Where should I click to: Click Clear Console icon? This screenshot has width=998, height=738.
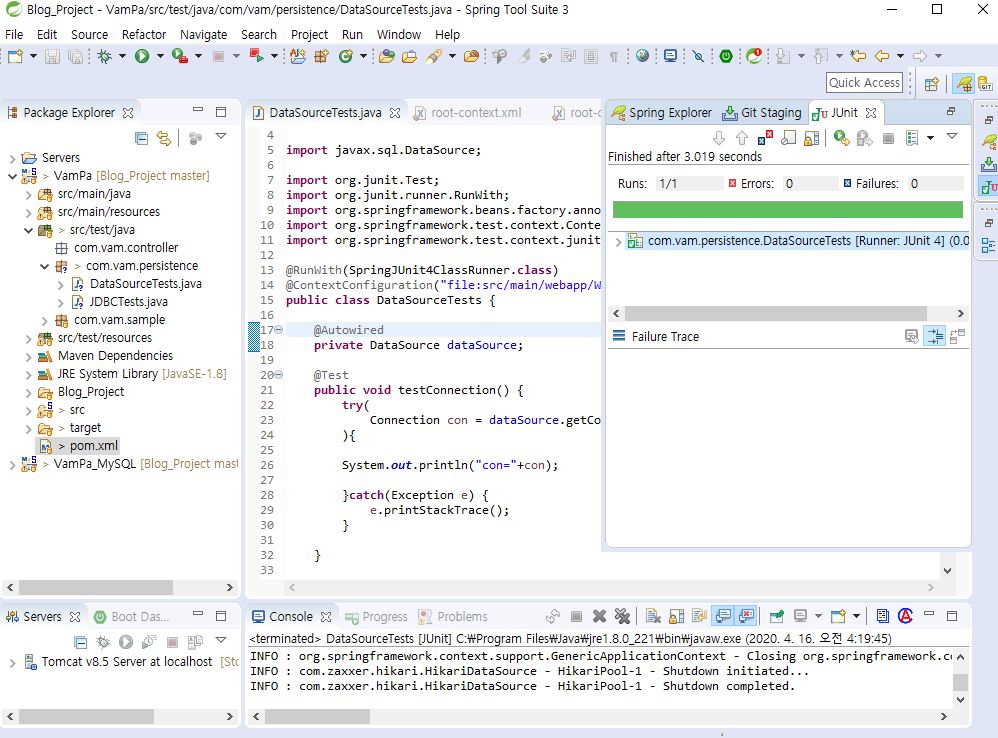click(653, 616)
